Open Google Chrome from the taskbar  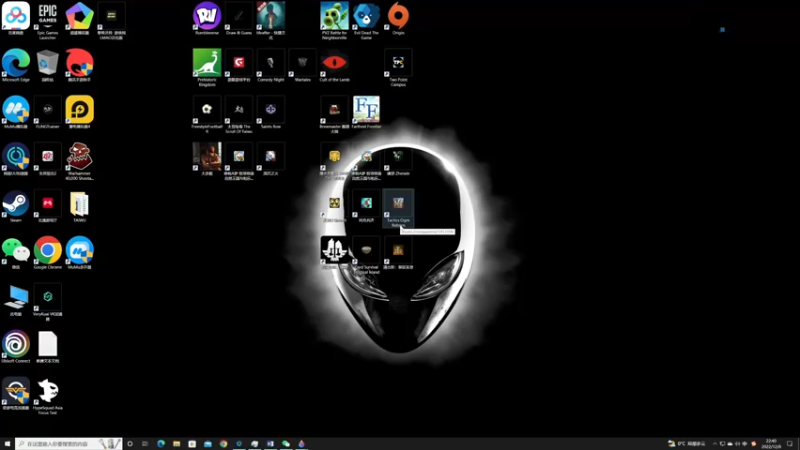[223, 444]
